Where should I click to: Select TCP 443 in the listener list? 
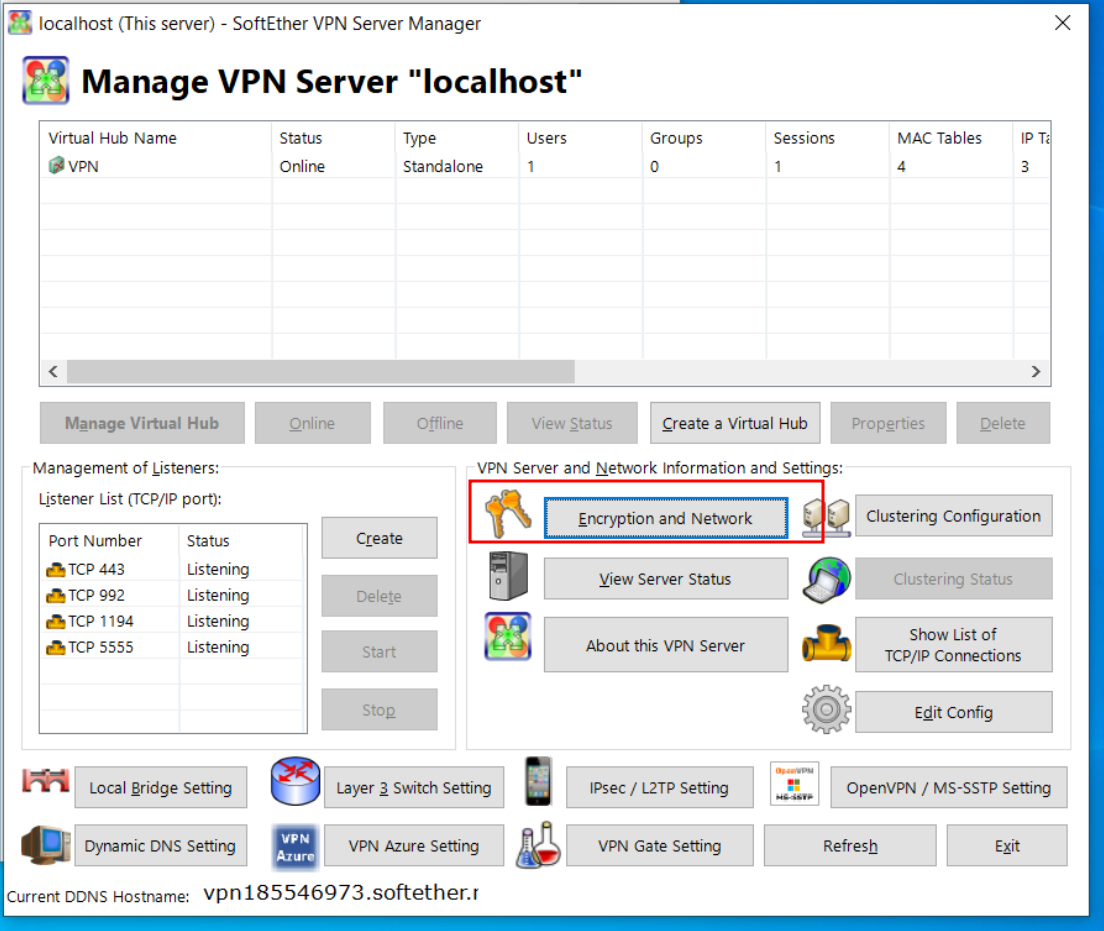tap(97, 569)
